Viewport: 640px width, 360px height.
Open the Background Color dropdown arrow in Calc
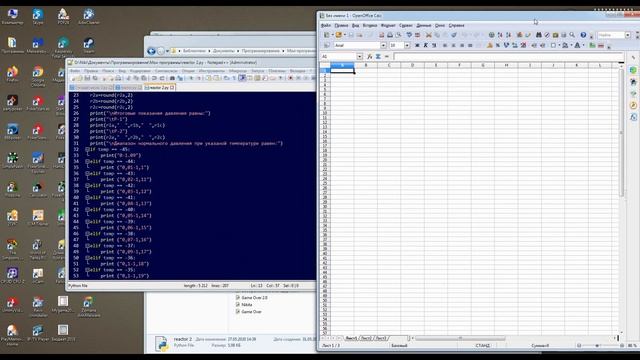coord(571,45)
